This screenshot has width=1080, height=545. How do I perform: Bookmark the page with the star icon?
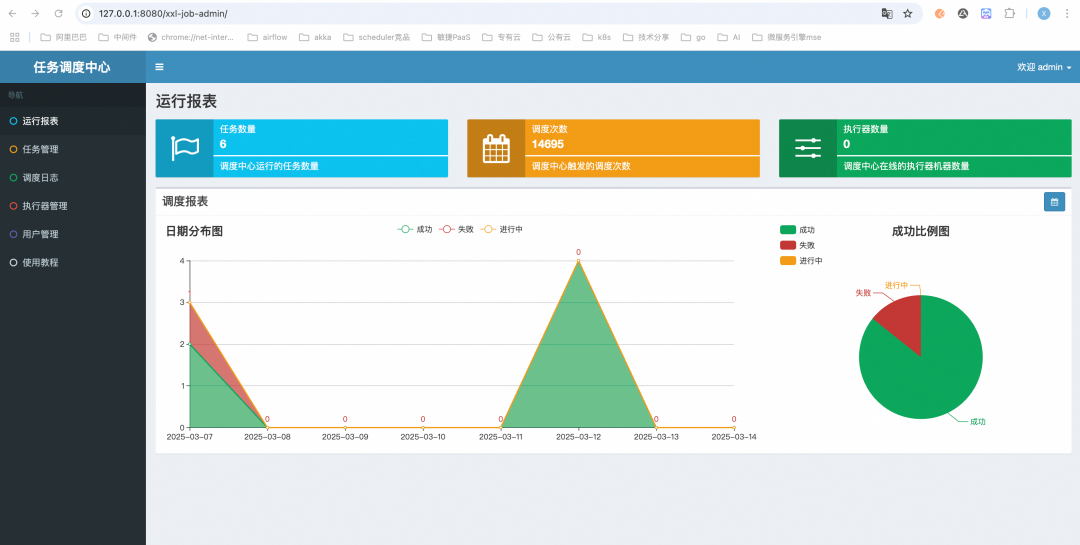pyautogui.click(x=908, y=14)
